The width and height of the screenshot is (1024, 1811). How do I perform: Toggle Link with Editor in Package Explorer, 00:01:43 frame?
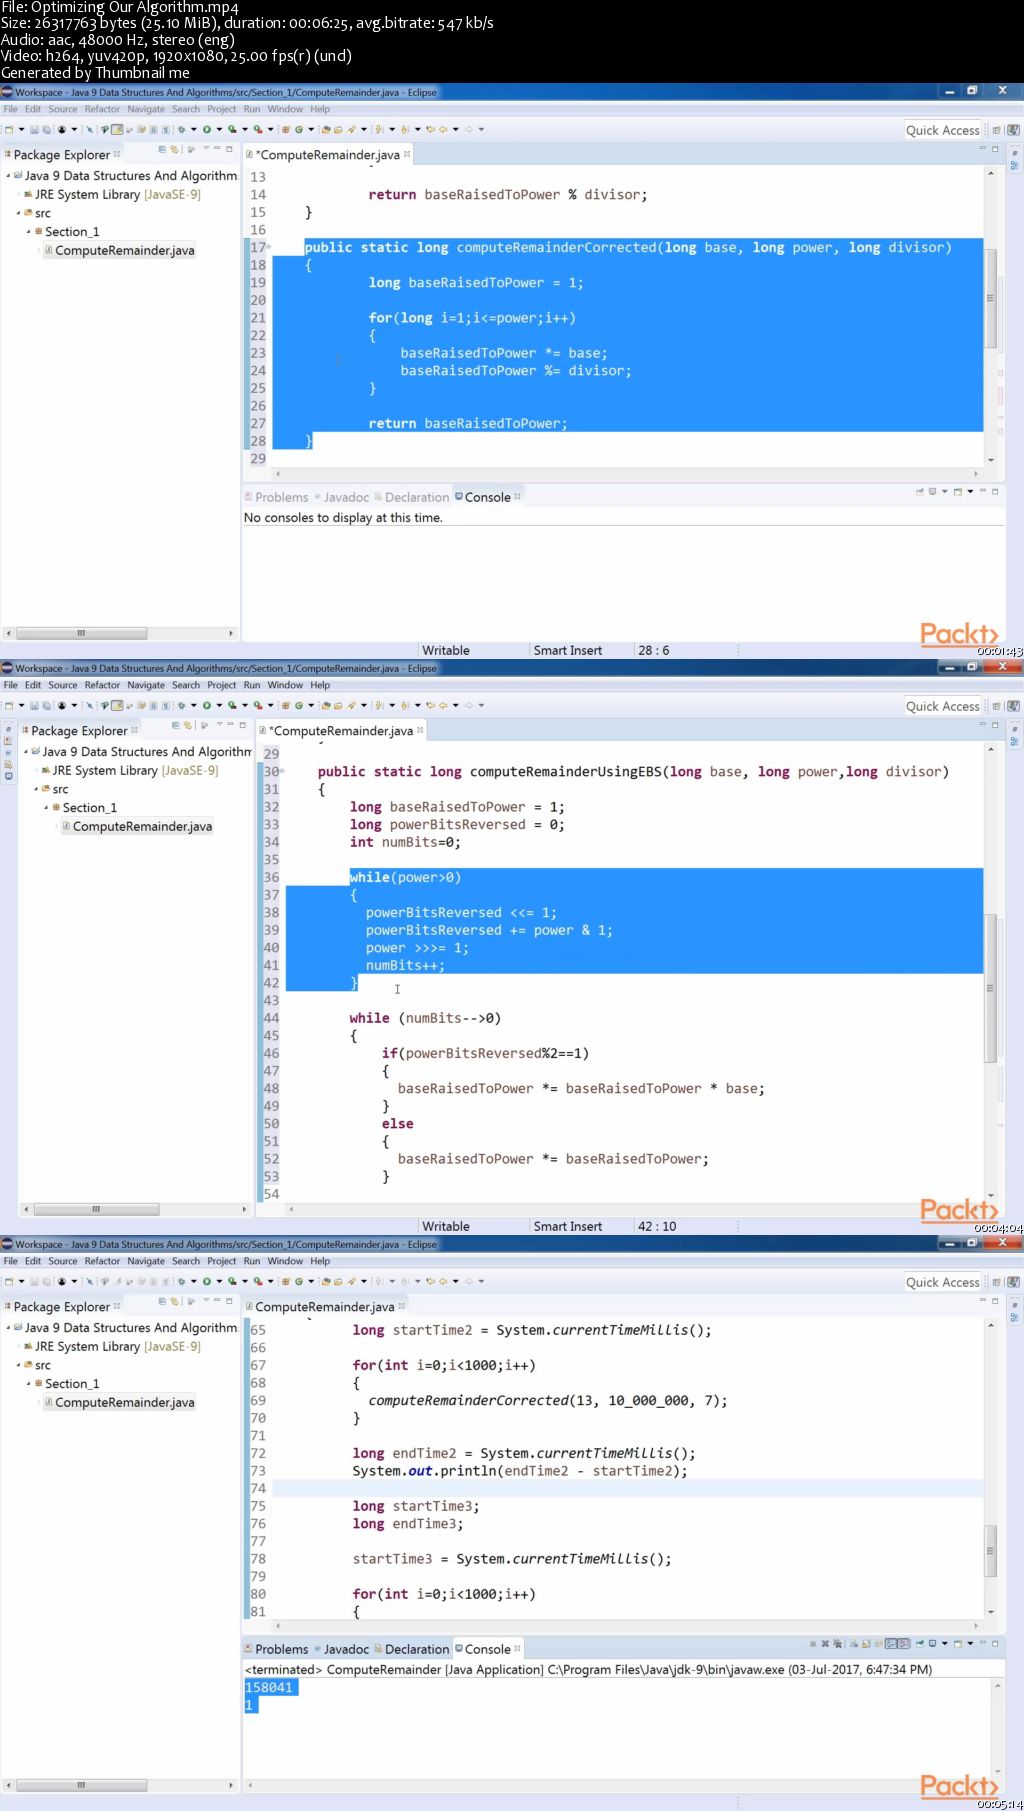tap(174, 149)
